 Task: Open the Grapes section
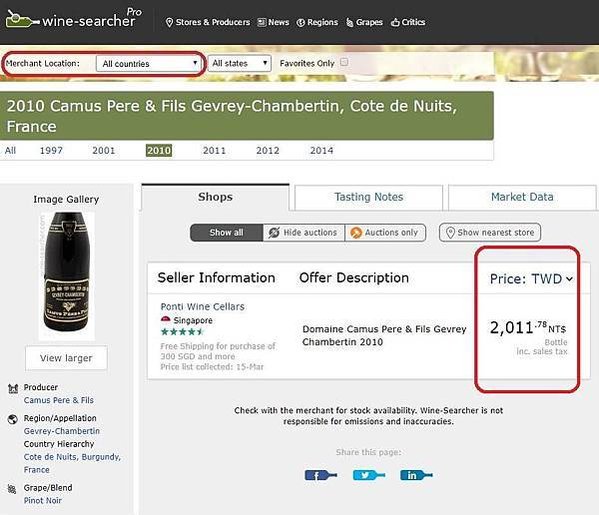(364, 22)
